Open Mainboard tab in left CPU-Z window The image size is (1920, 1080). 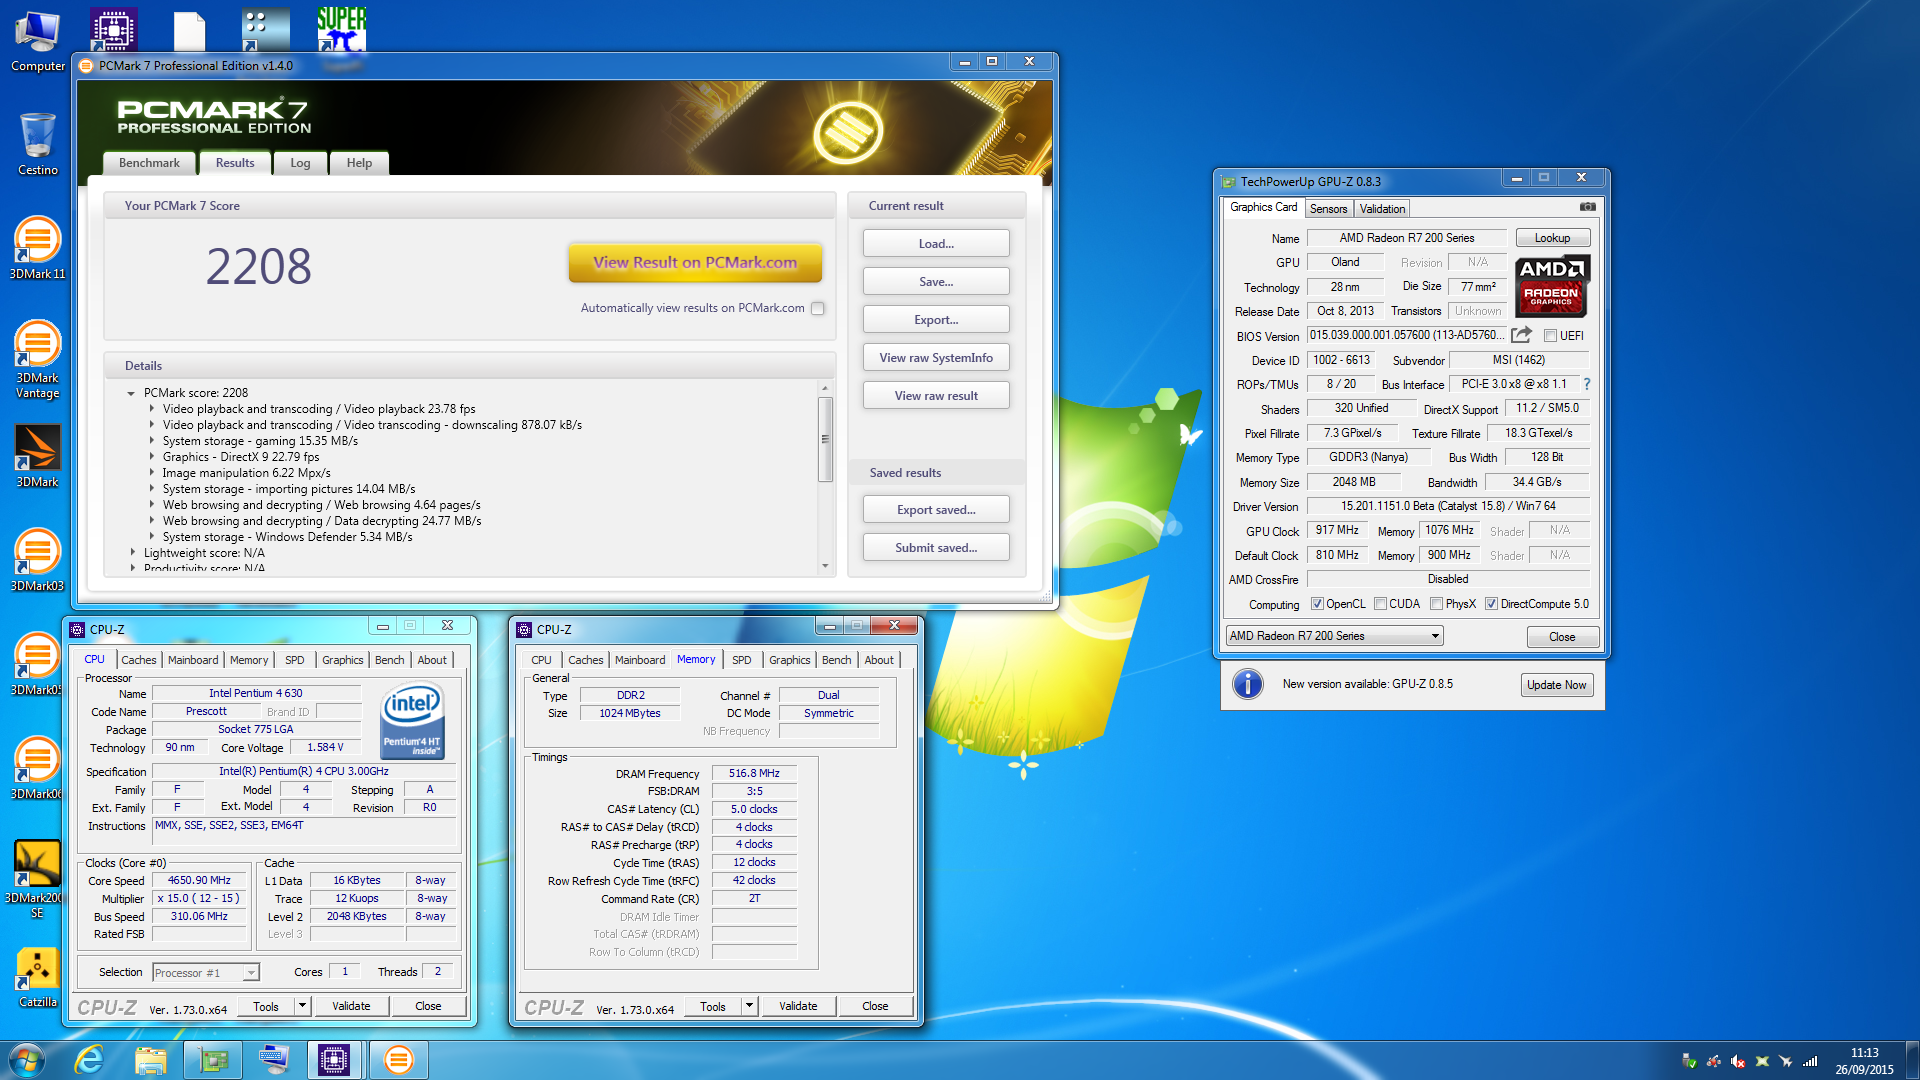(192, 660)
